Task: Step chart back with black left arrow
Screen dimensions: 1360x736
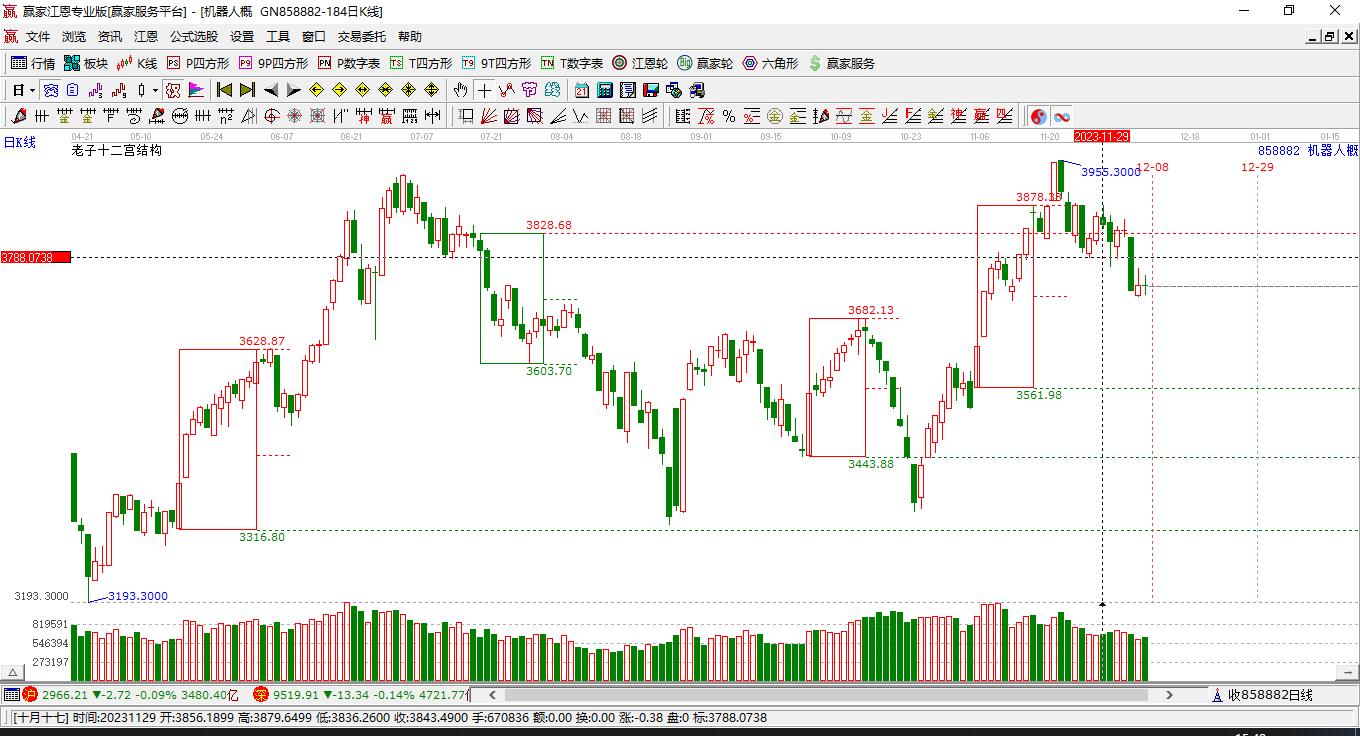Action: (271, 90)
